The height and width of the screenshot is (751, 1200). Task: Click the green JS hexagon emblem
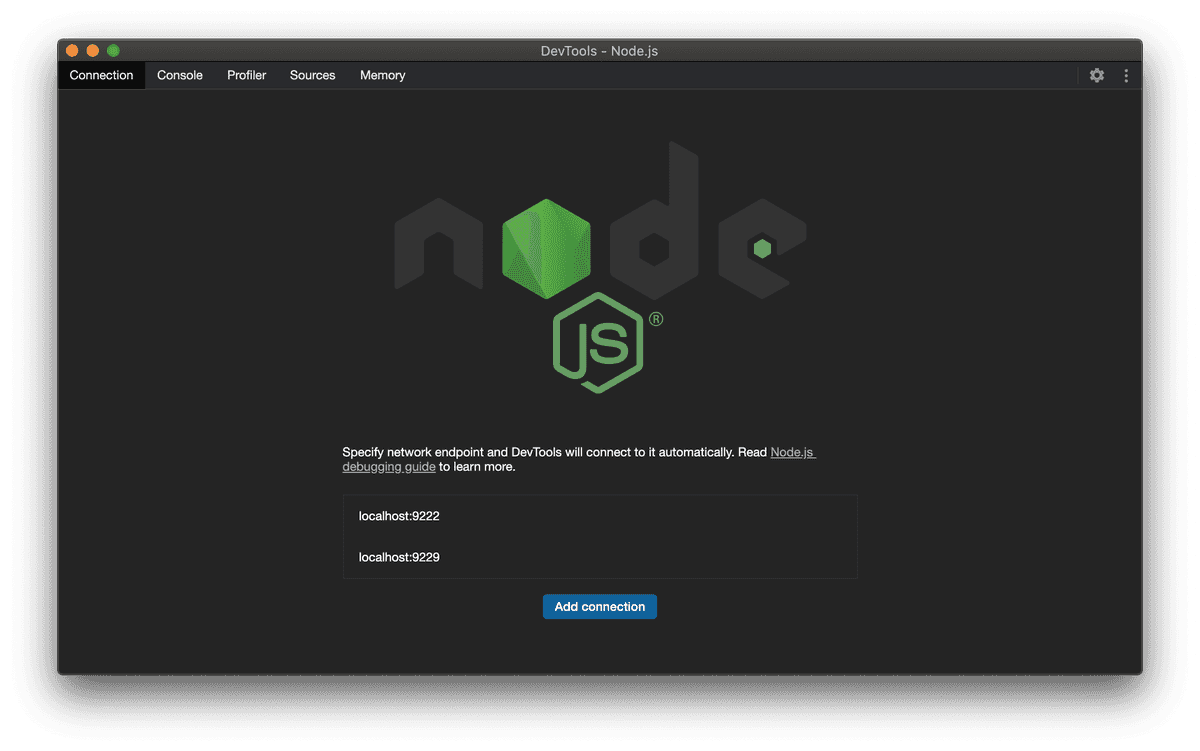[599, 343]
